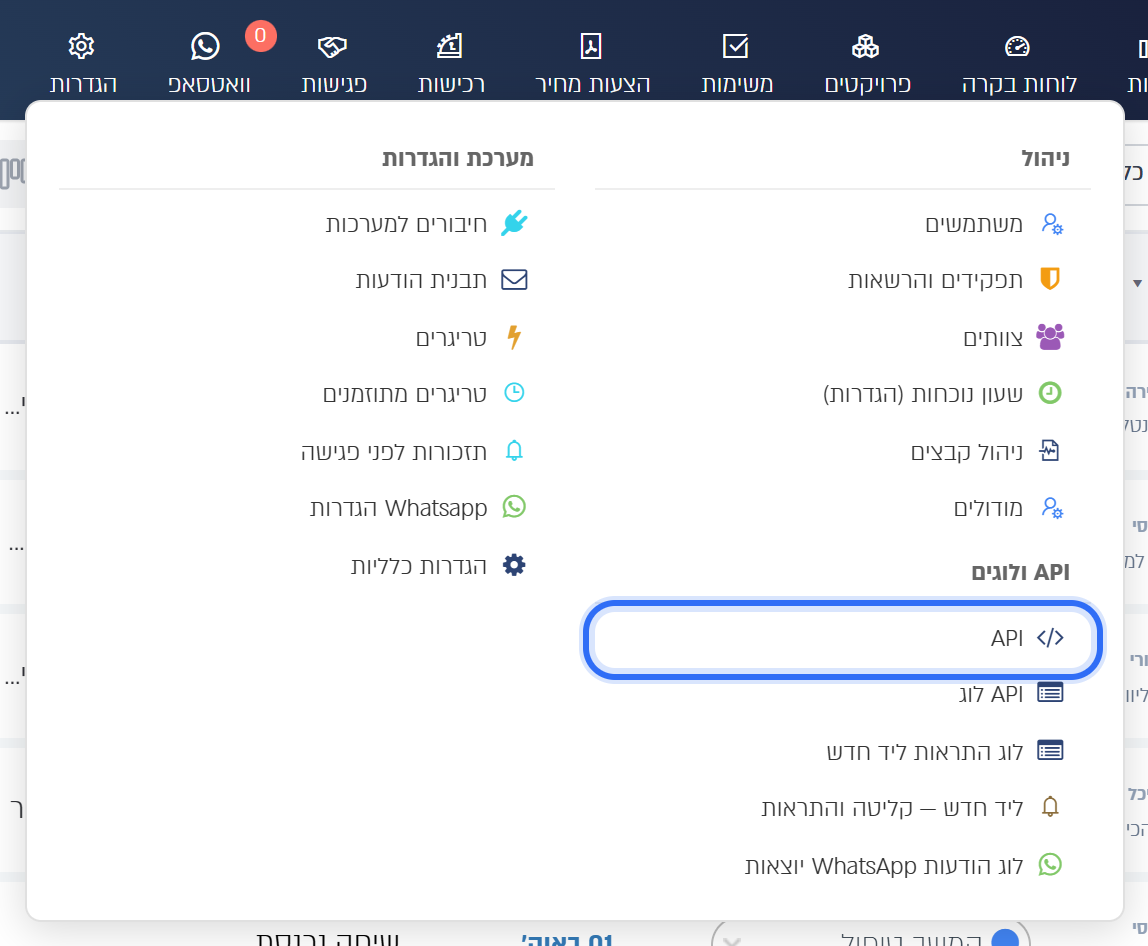Click the user-gear icon for משתמשים
This screenshot has width=1148, height=946.
click(x=1051, y=224)
